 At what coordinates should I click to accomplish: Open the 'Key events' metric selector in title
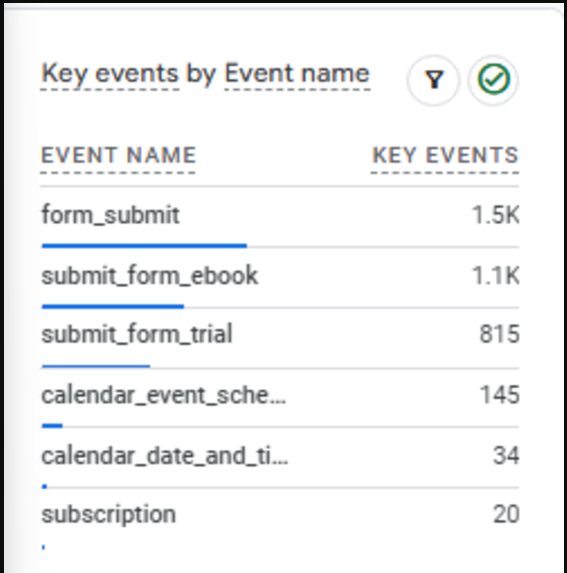(110, 75)
